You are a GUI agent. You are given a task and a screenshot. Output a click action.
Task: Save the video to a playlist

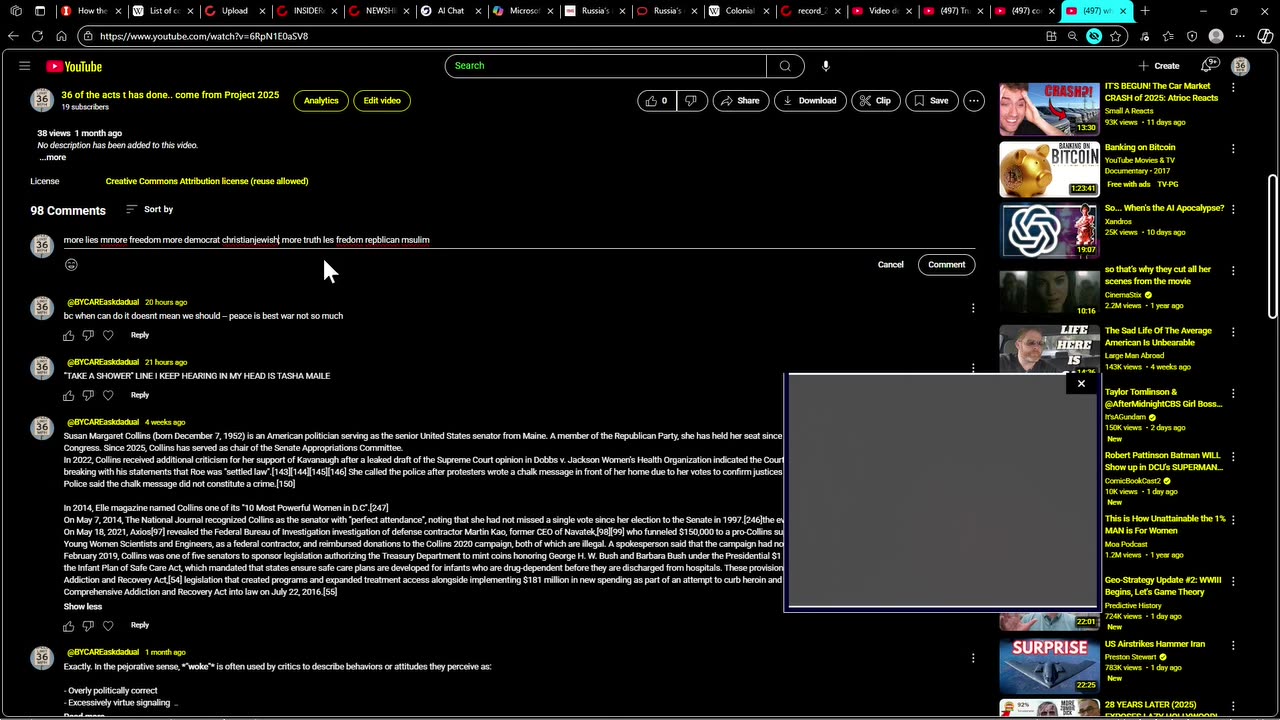pyautogui.click(x=930, y=100)
